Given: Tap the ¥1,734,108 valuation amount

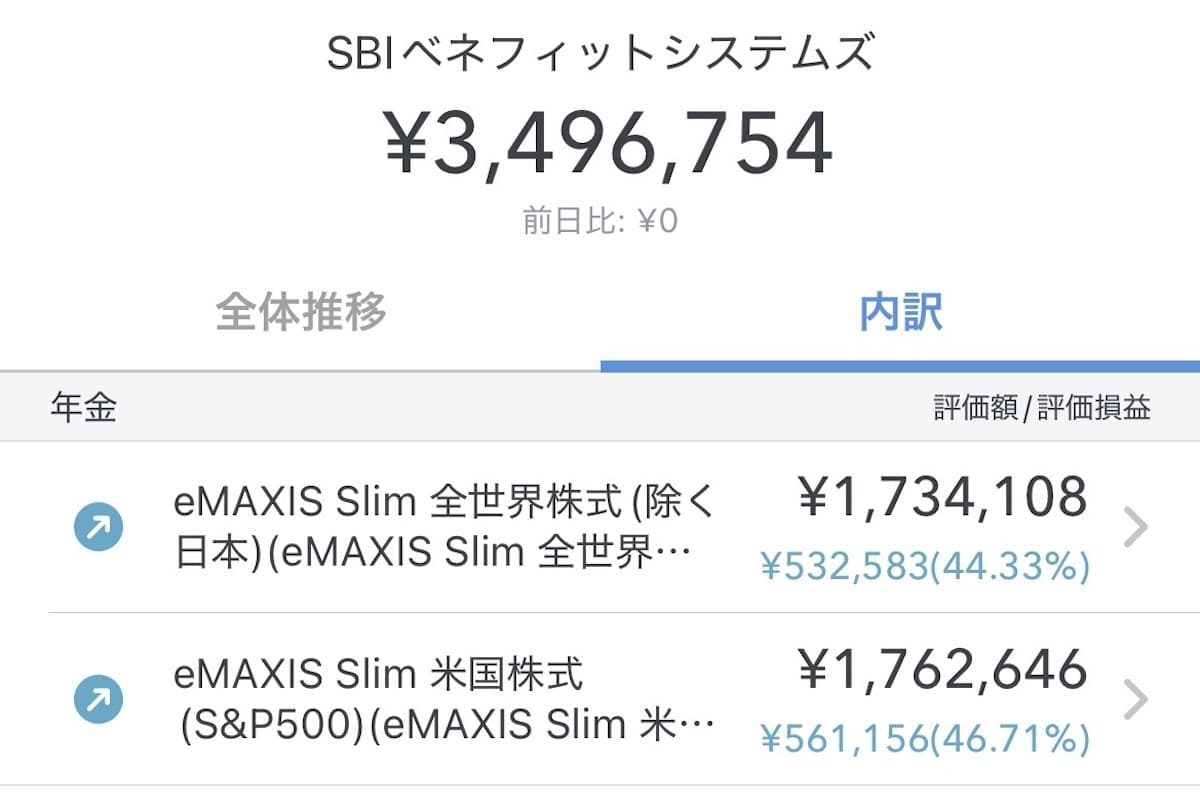Looking at the screenshot, I should (942, 498).
